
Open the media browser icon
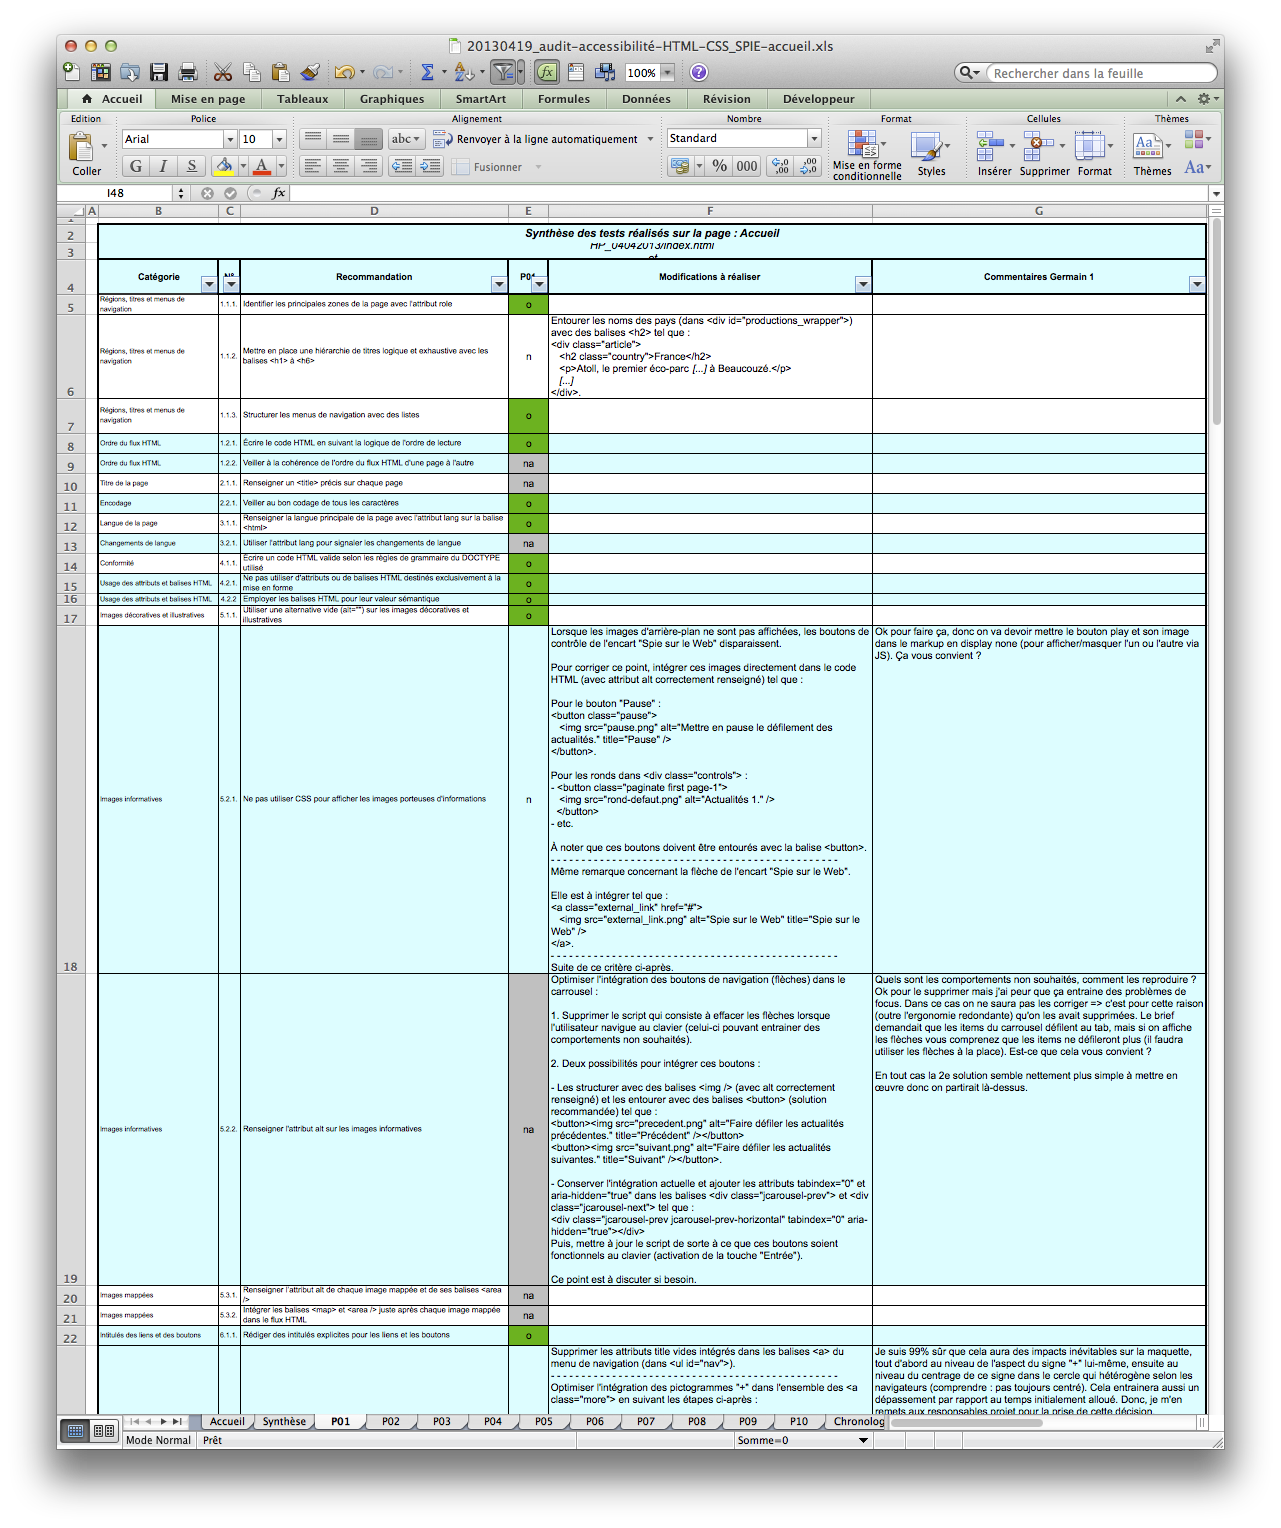(605, 72)
